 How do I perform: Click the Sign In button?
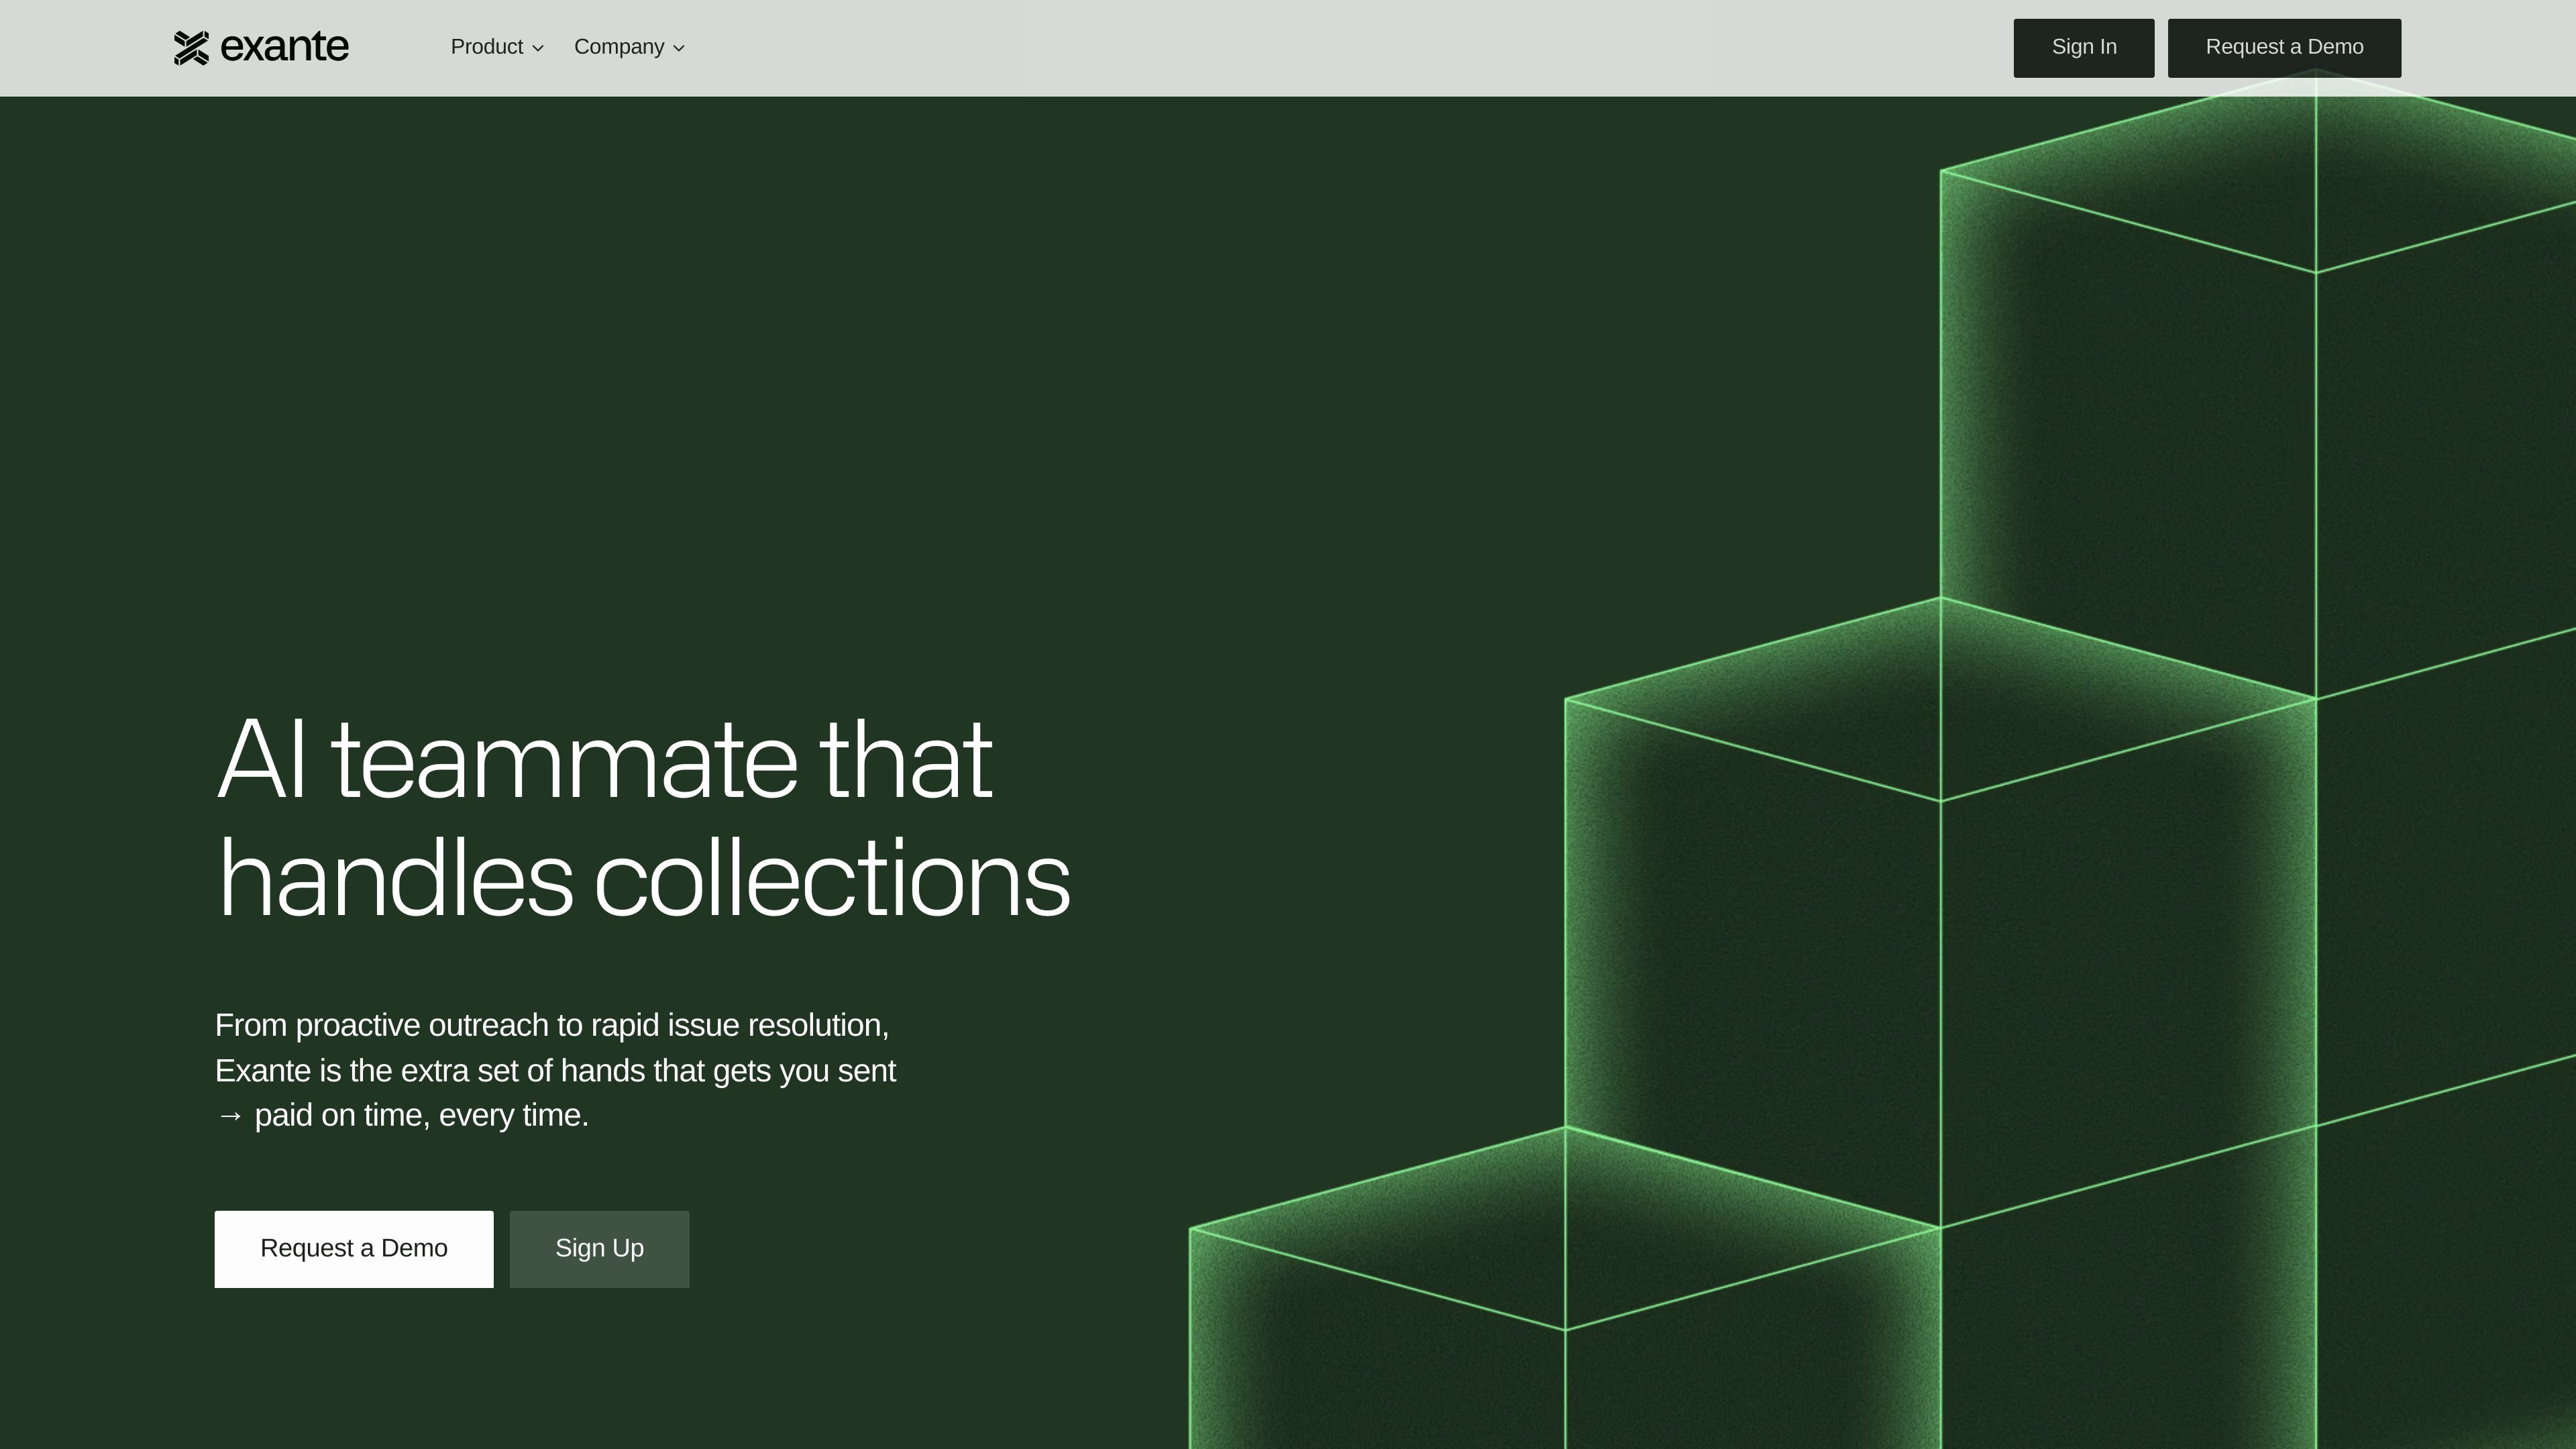pyautogui.click(x=2084, y=48)
